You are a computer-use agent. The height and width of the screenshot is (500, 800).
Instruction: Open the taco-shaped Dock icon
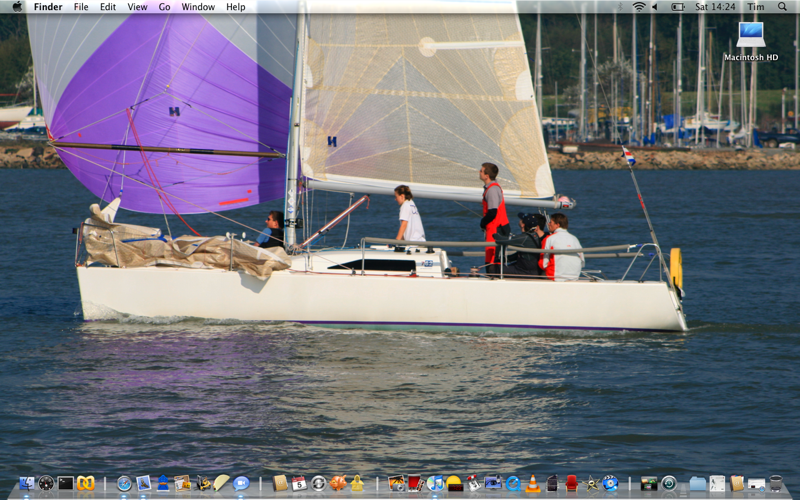(x=221, y=483)
